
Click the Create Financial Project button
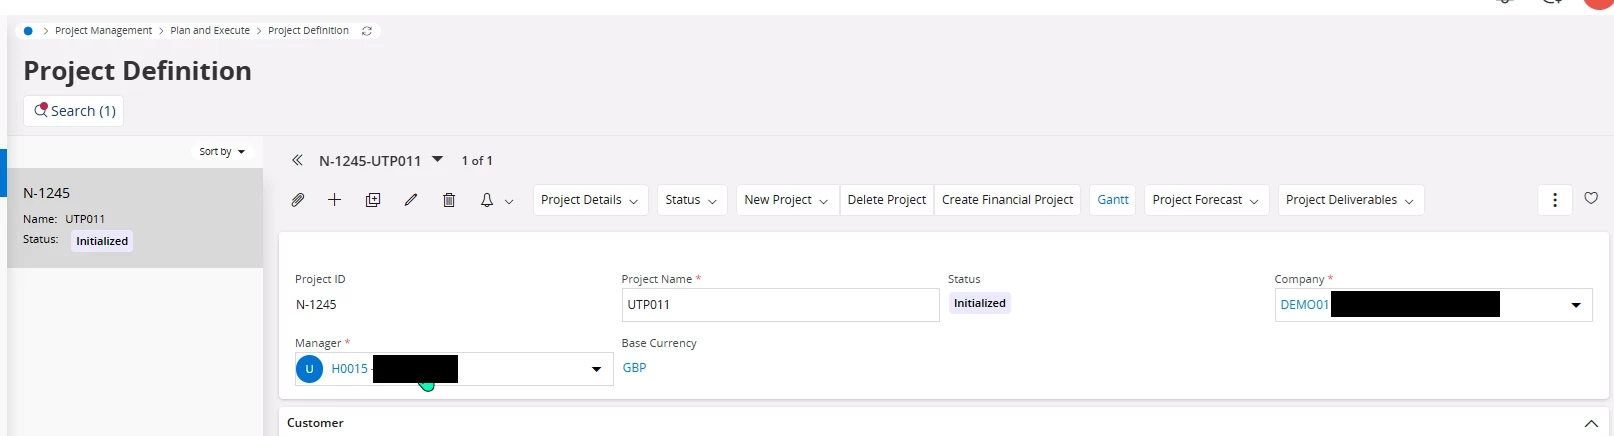click(x=1007, y=200)
